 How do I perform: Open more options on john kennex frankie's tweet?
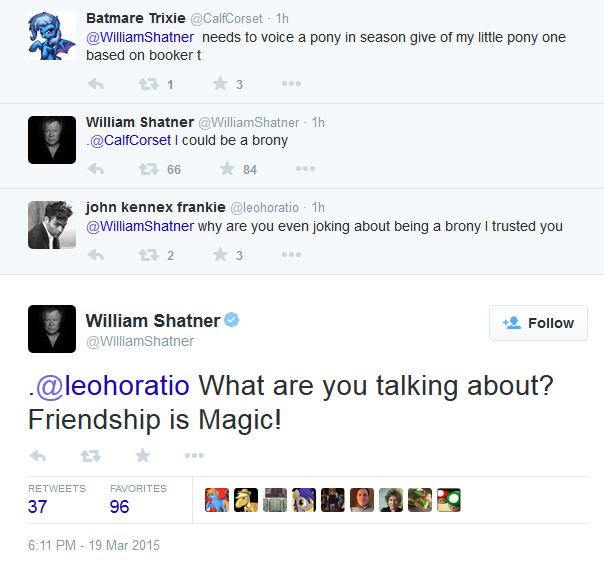click(x=291, y=255)
